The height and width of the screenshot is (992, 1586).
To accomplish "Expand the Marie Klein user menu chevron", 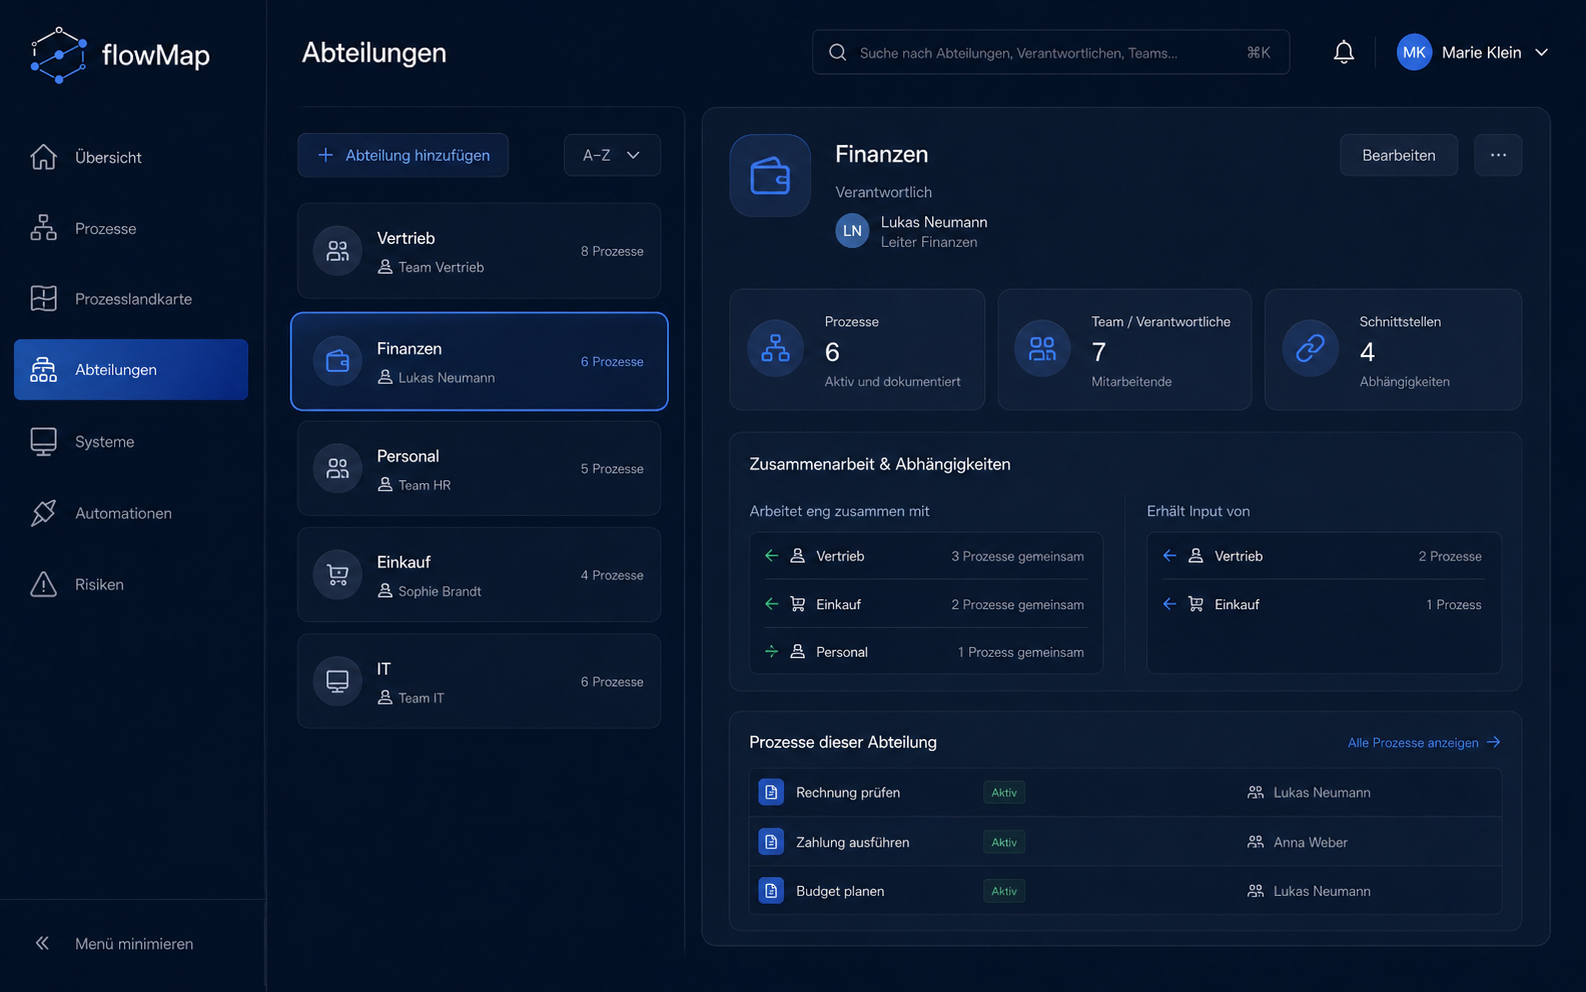I will pos(1541,52).
